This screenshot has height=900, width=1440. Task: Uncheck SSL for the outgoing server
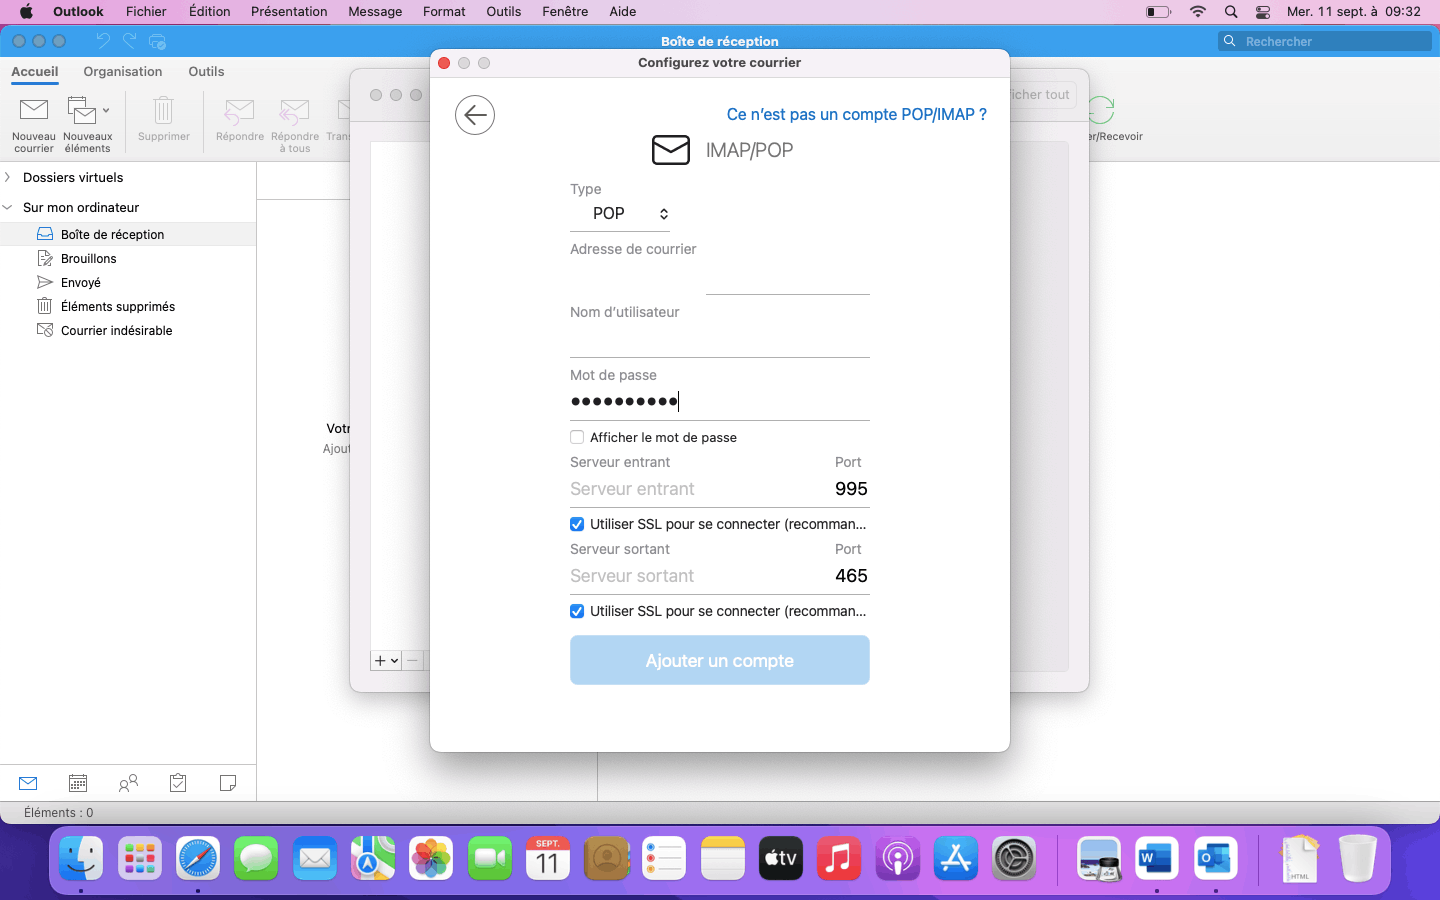pos(577,611)
